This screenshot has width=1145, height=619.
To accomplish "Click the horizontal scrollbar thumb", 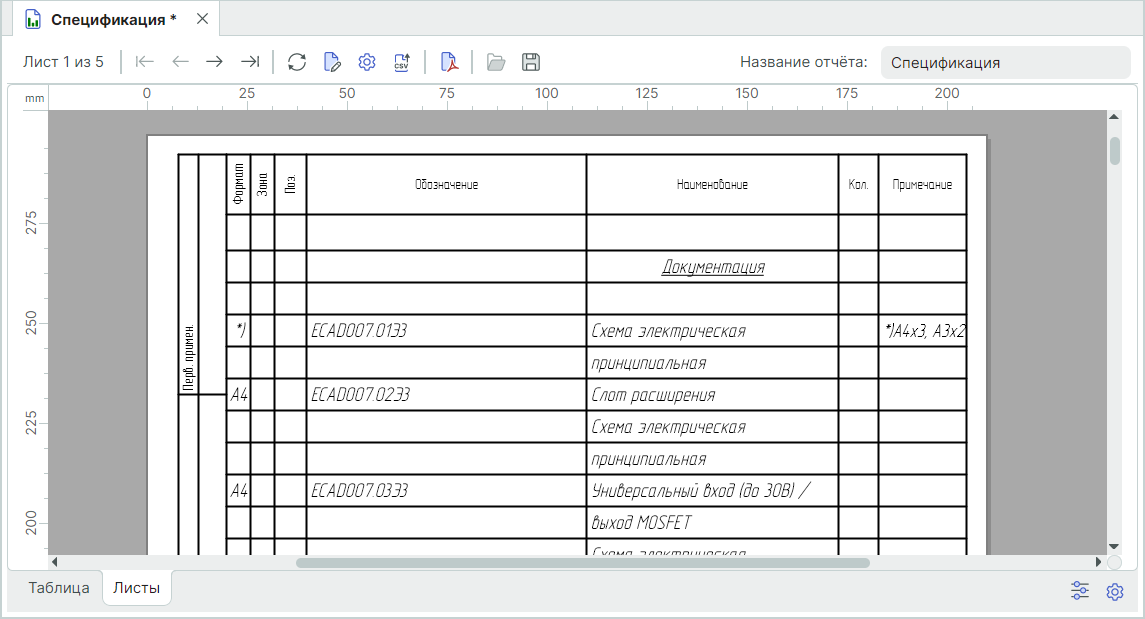I will 582,563.
